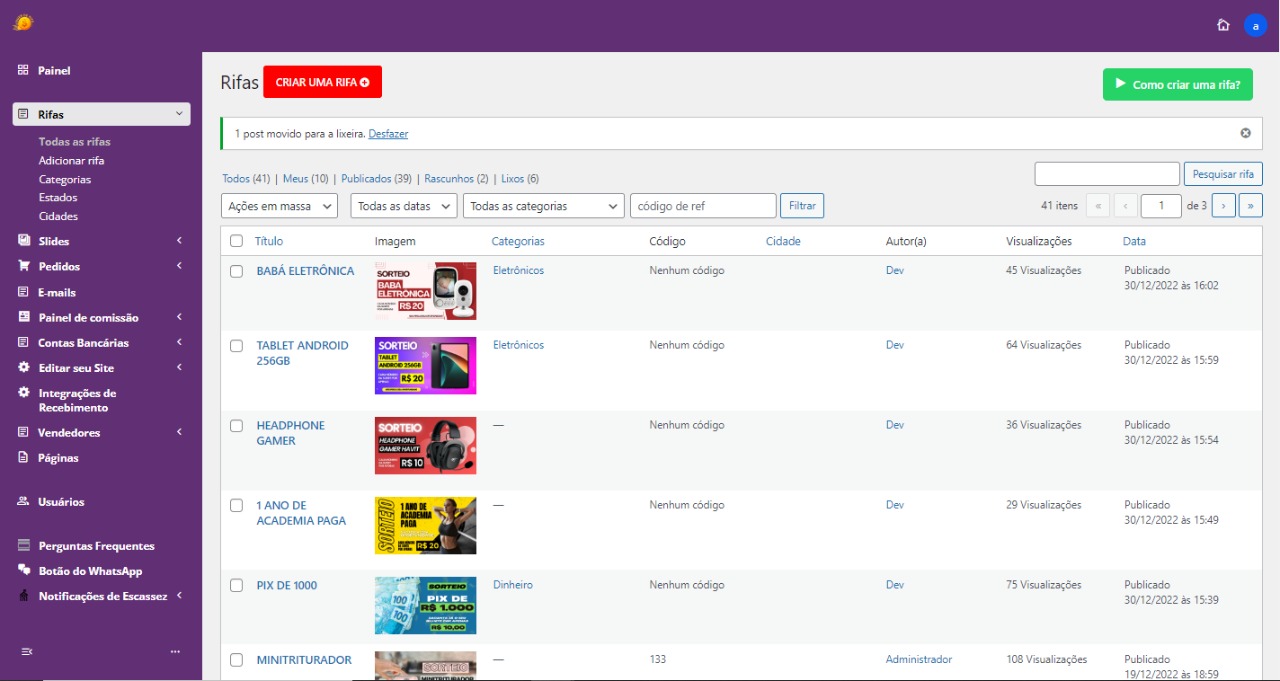1280x681 pixels.
Task: Click the Desfazer undo link
Action: [388, 134]
